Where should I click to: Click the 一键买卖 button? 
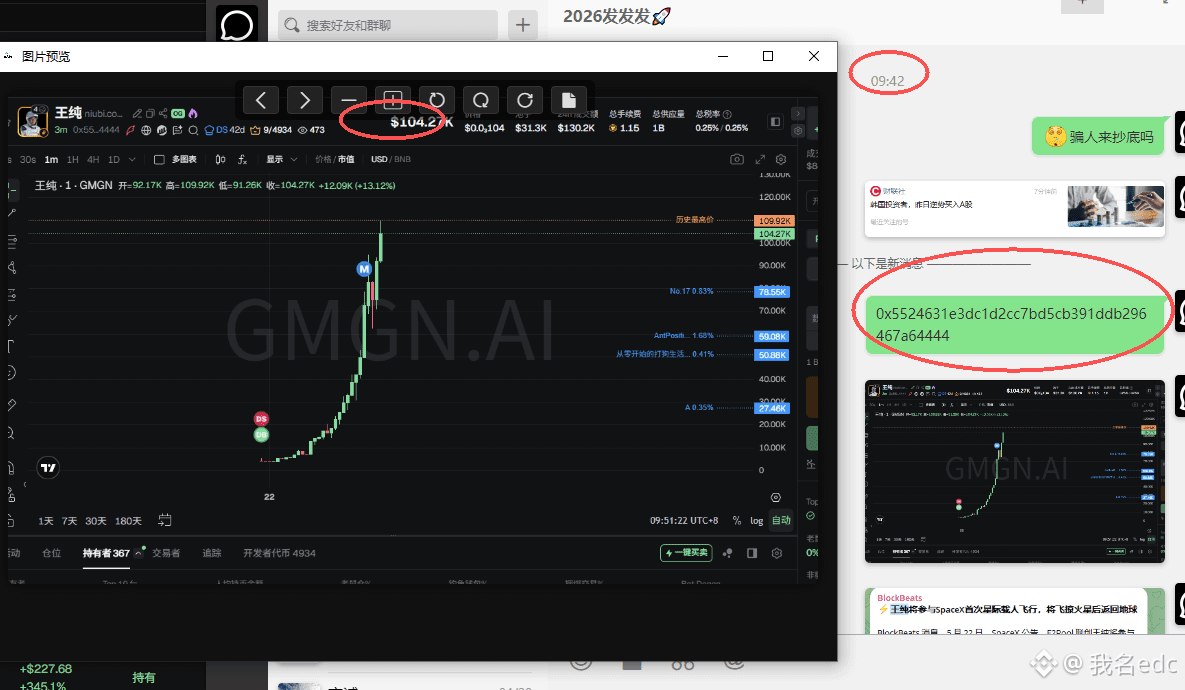(686, 552)
